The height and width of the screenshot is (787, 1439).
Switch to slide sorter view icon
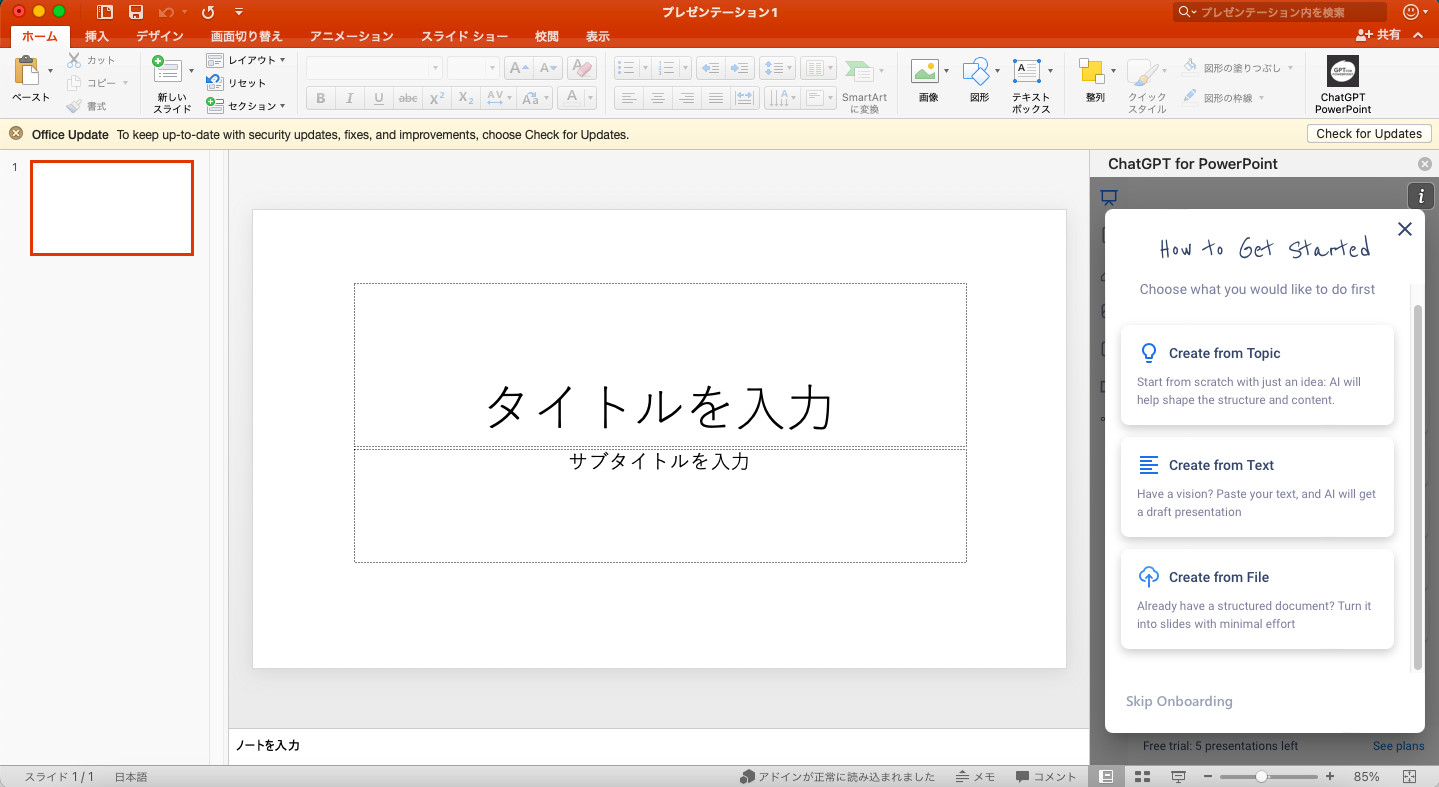pos(1142,777)
